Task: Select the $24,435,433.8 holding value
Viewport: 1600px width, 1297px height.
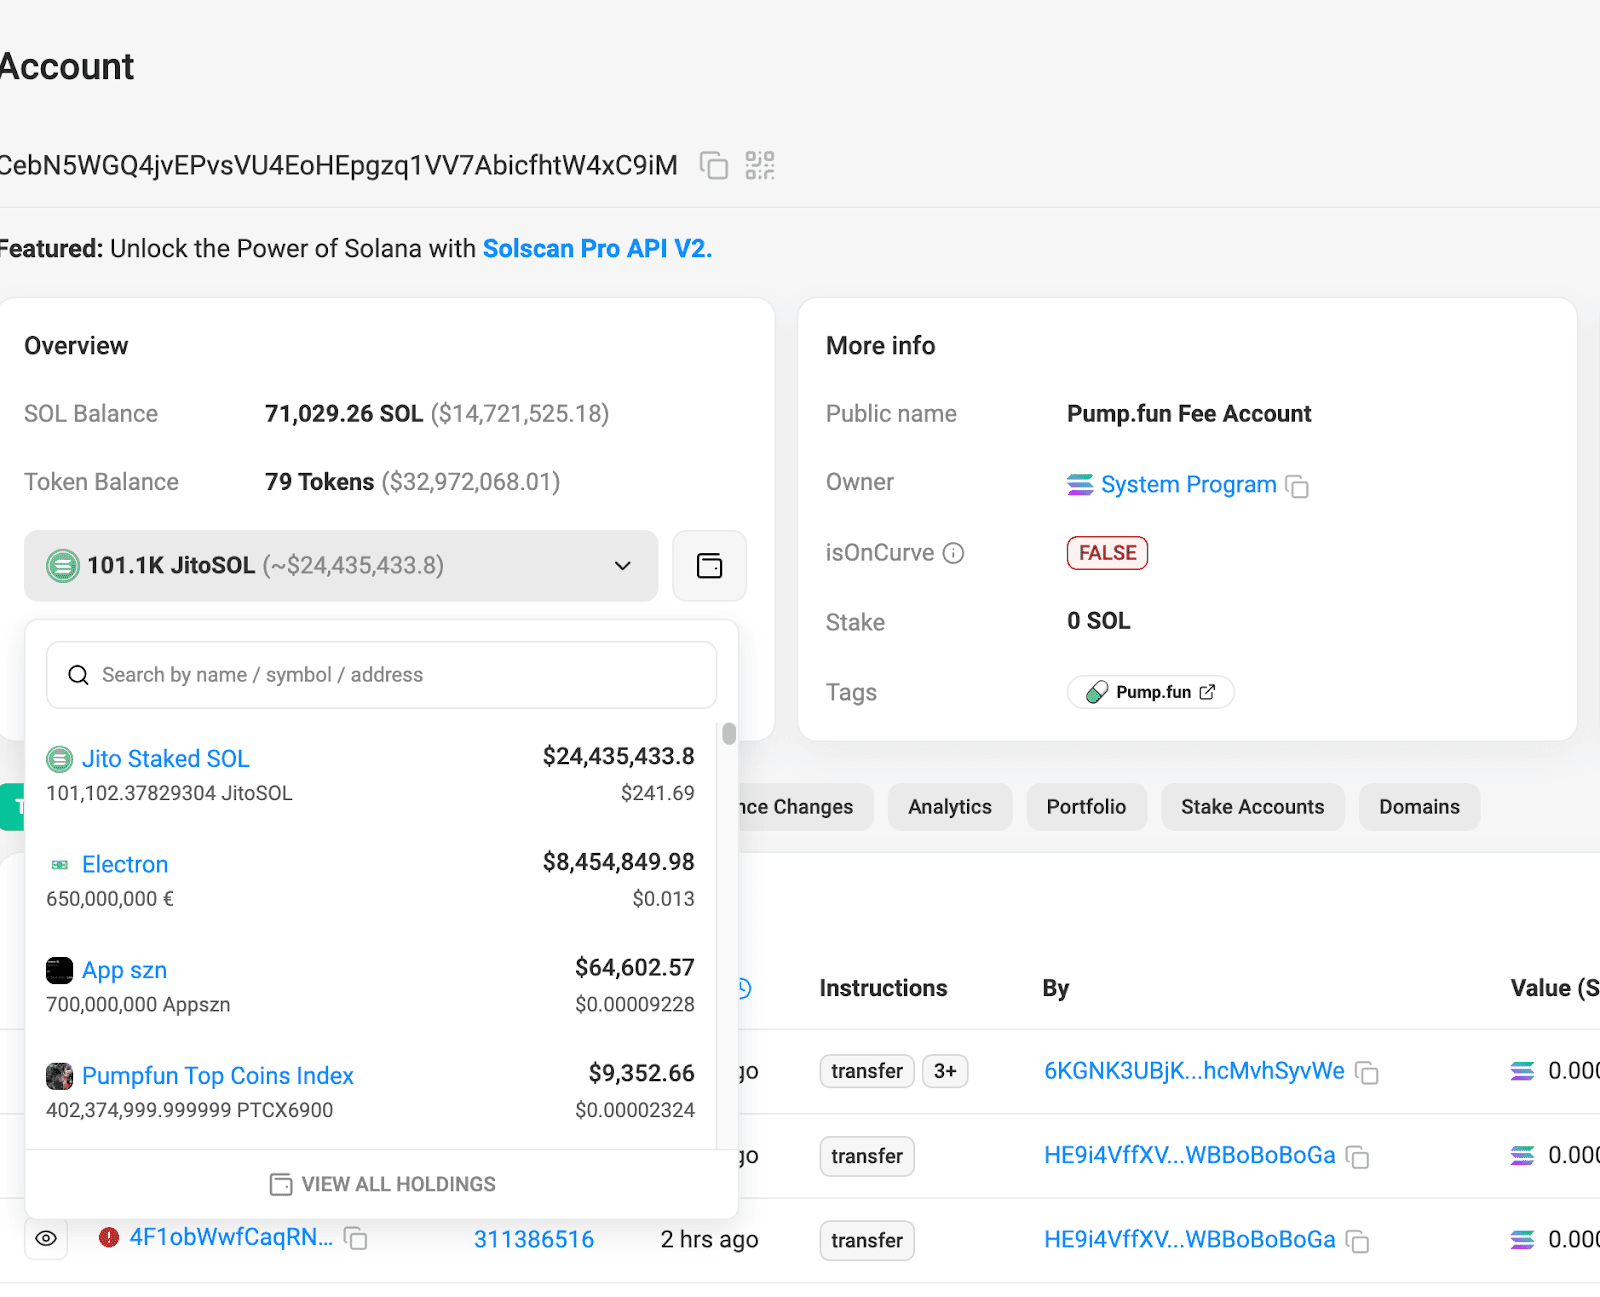Action: click(619, 756)
